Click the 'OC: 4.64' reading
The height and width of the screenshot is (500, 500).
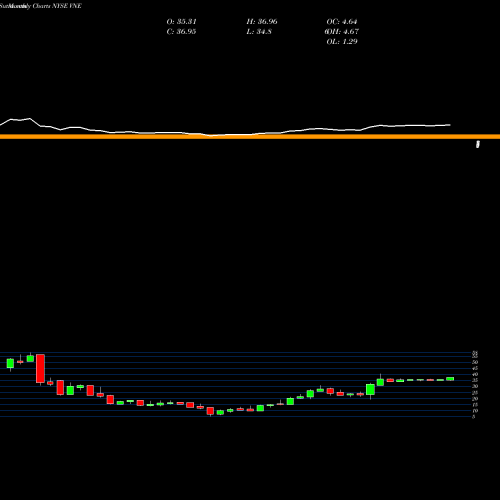tap(342, 22)
